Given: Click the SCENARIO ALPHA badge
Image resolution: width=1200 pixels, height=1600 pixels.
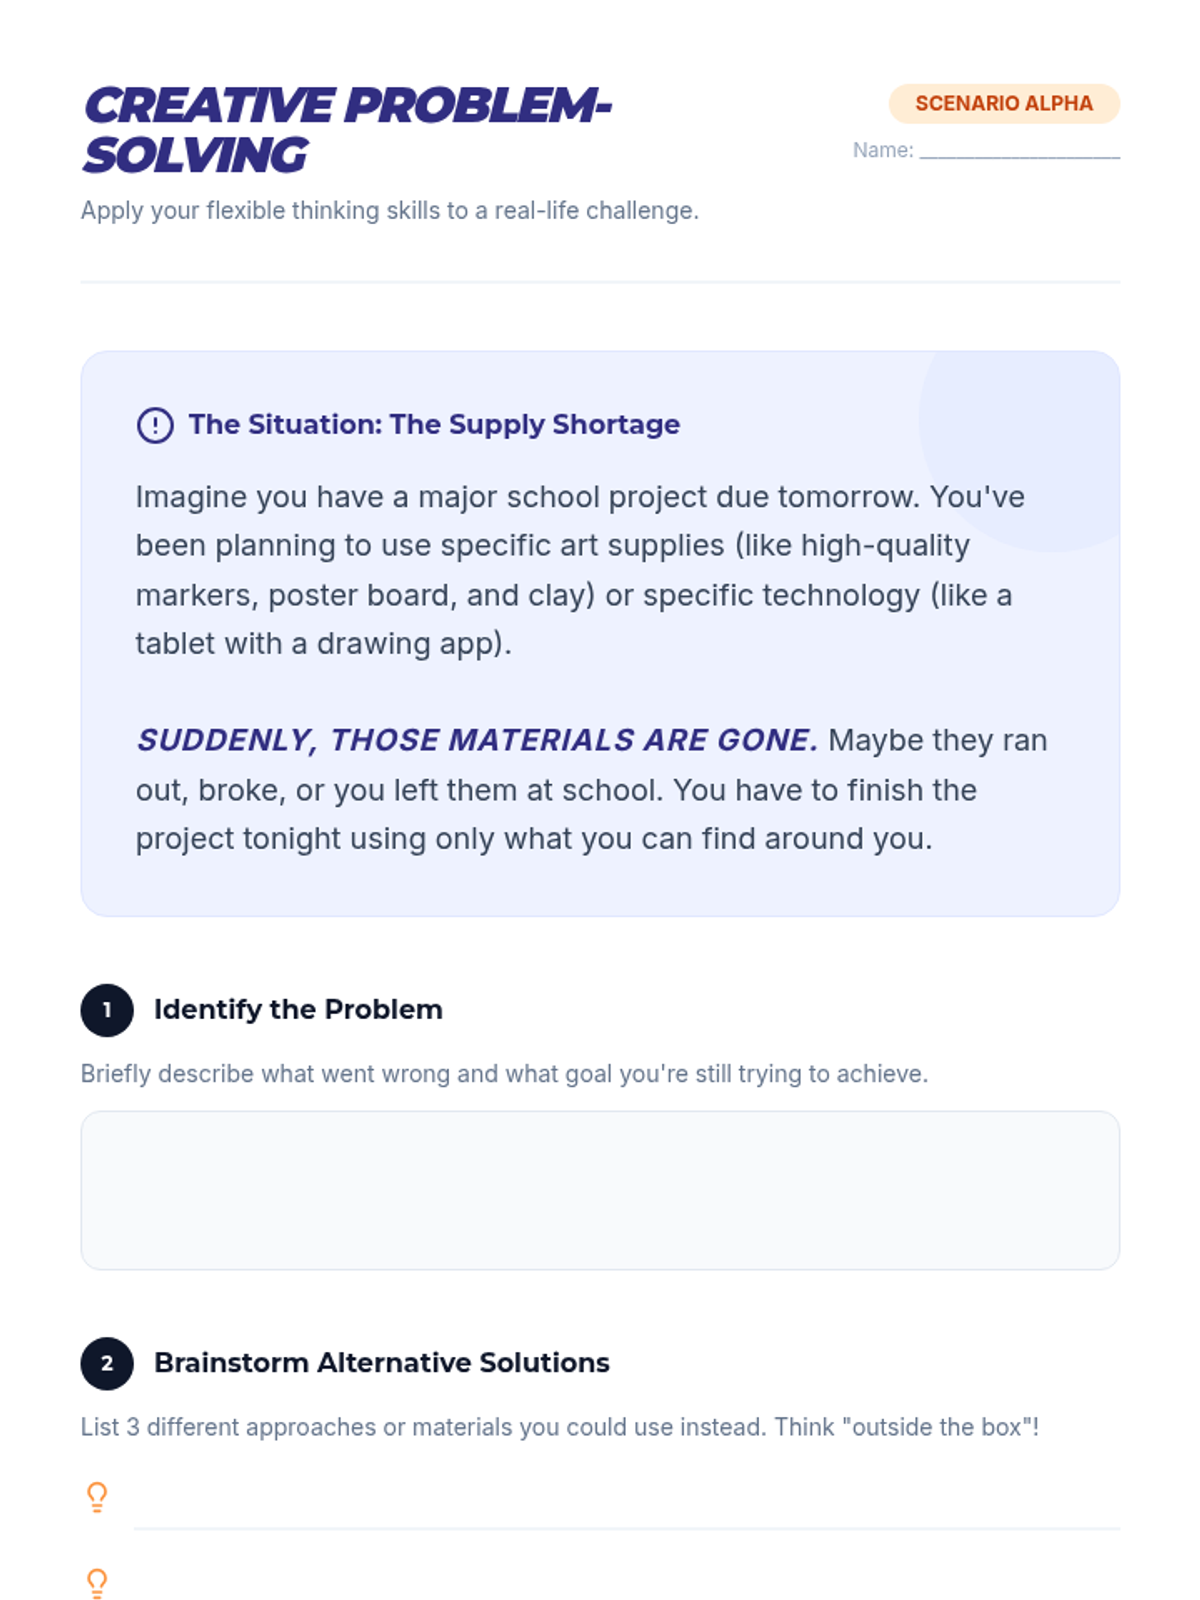Looking at the screenshot, I should pos(1003,104).
